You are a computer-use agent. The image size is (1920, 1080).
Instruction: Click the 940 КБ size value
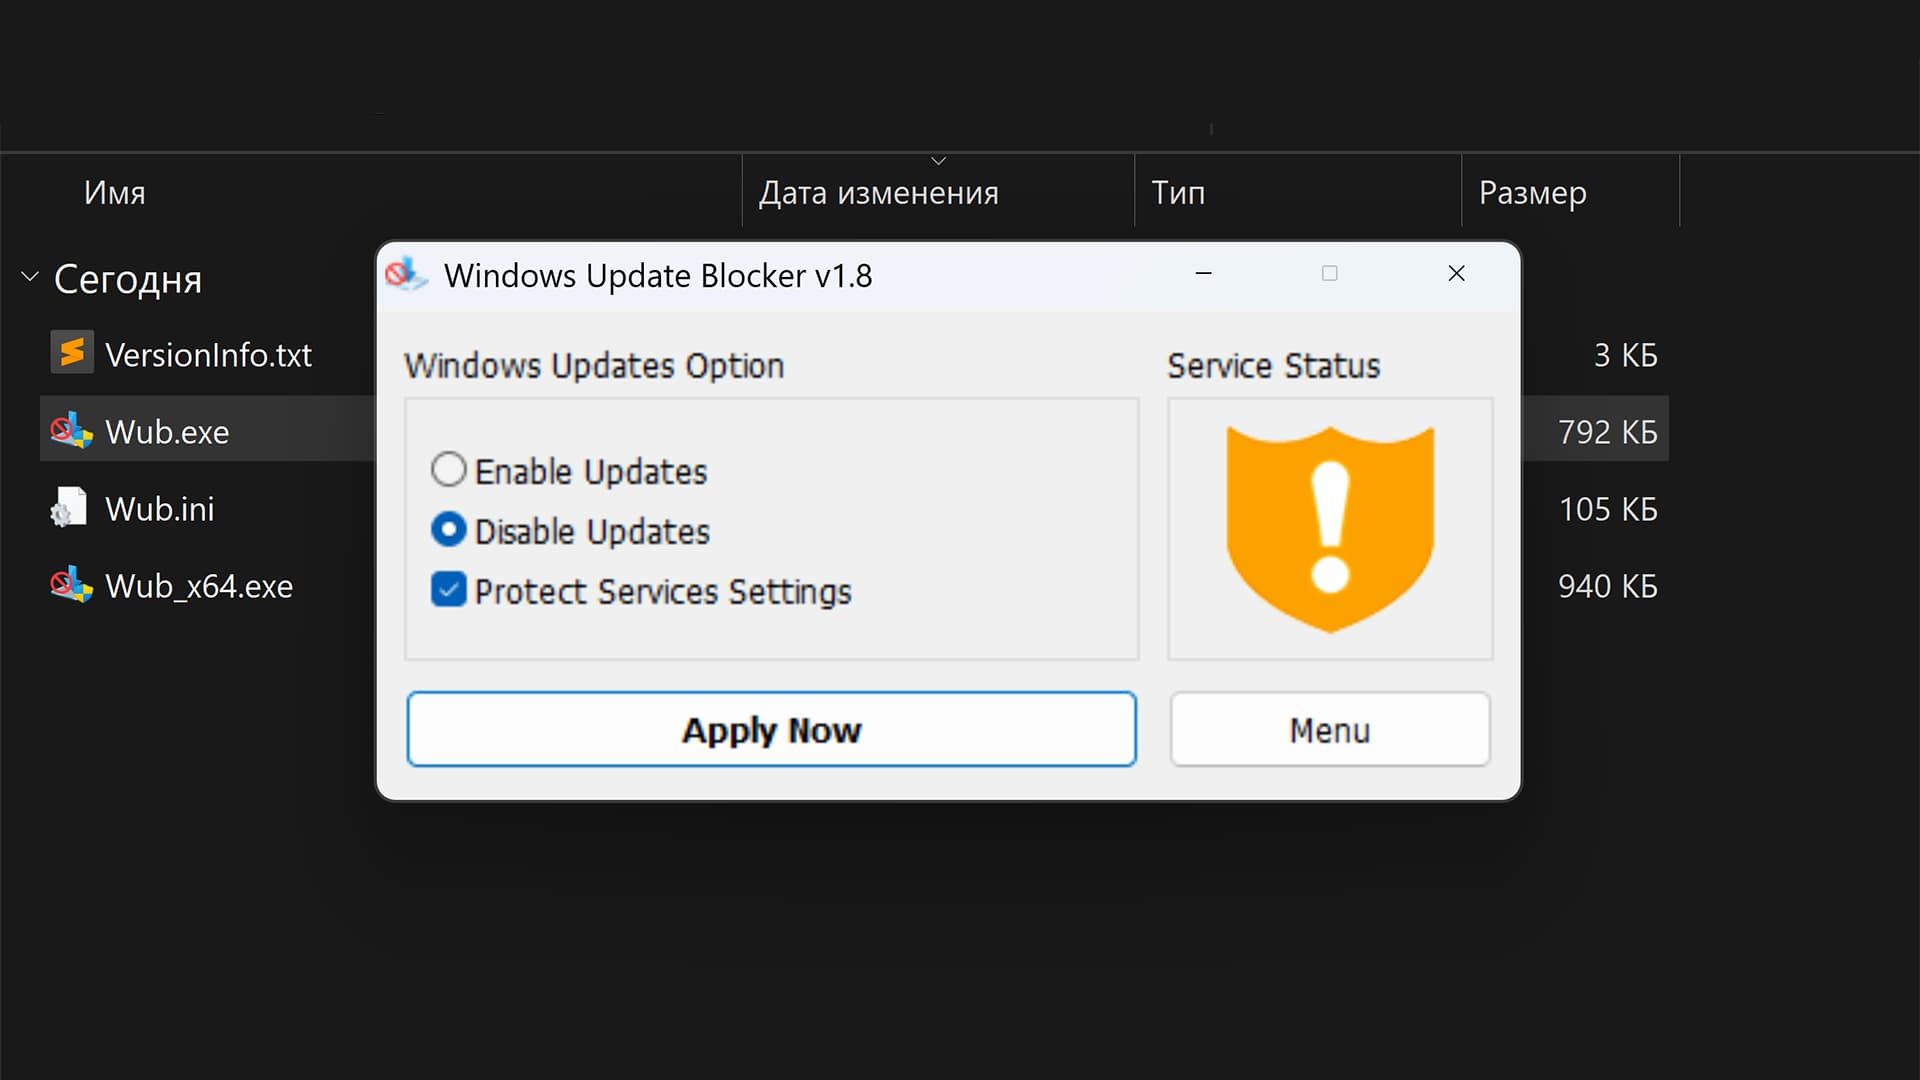coord(1607,586)
